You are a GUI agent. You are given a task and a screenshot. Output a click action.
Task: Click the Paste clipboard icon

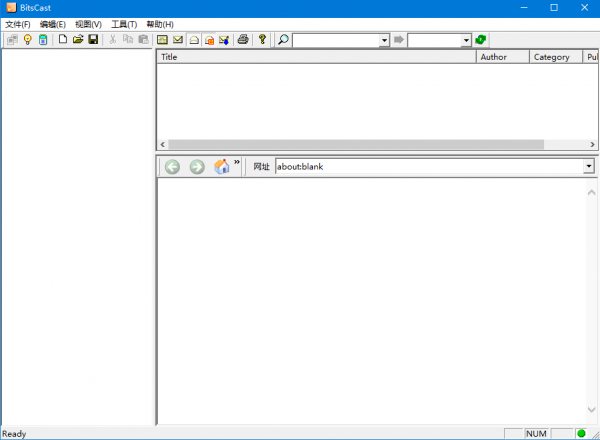click(143, 39)
